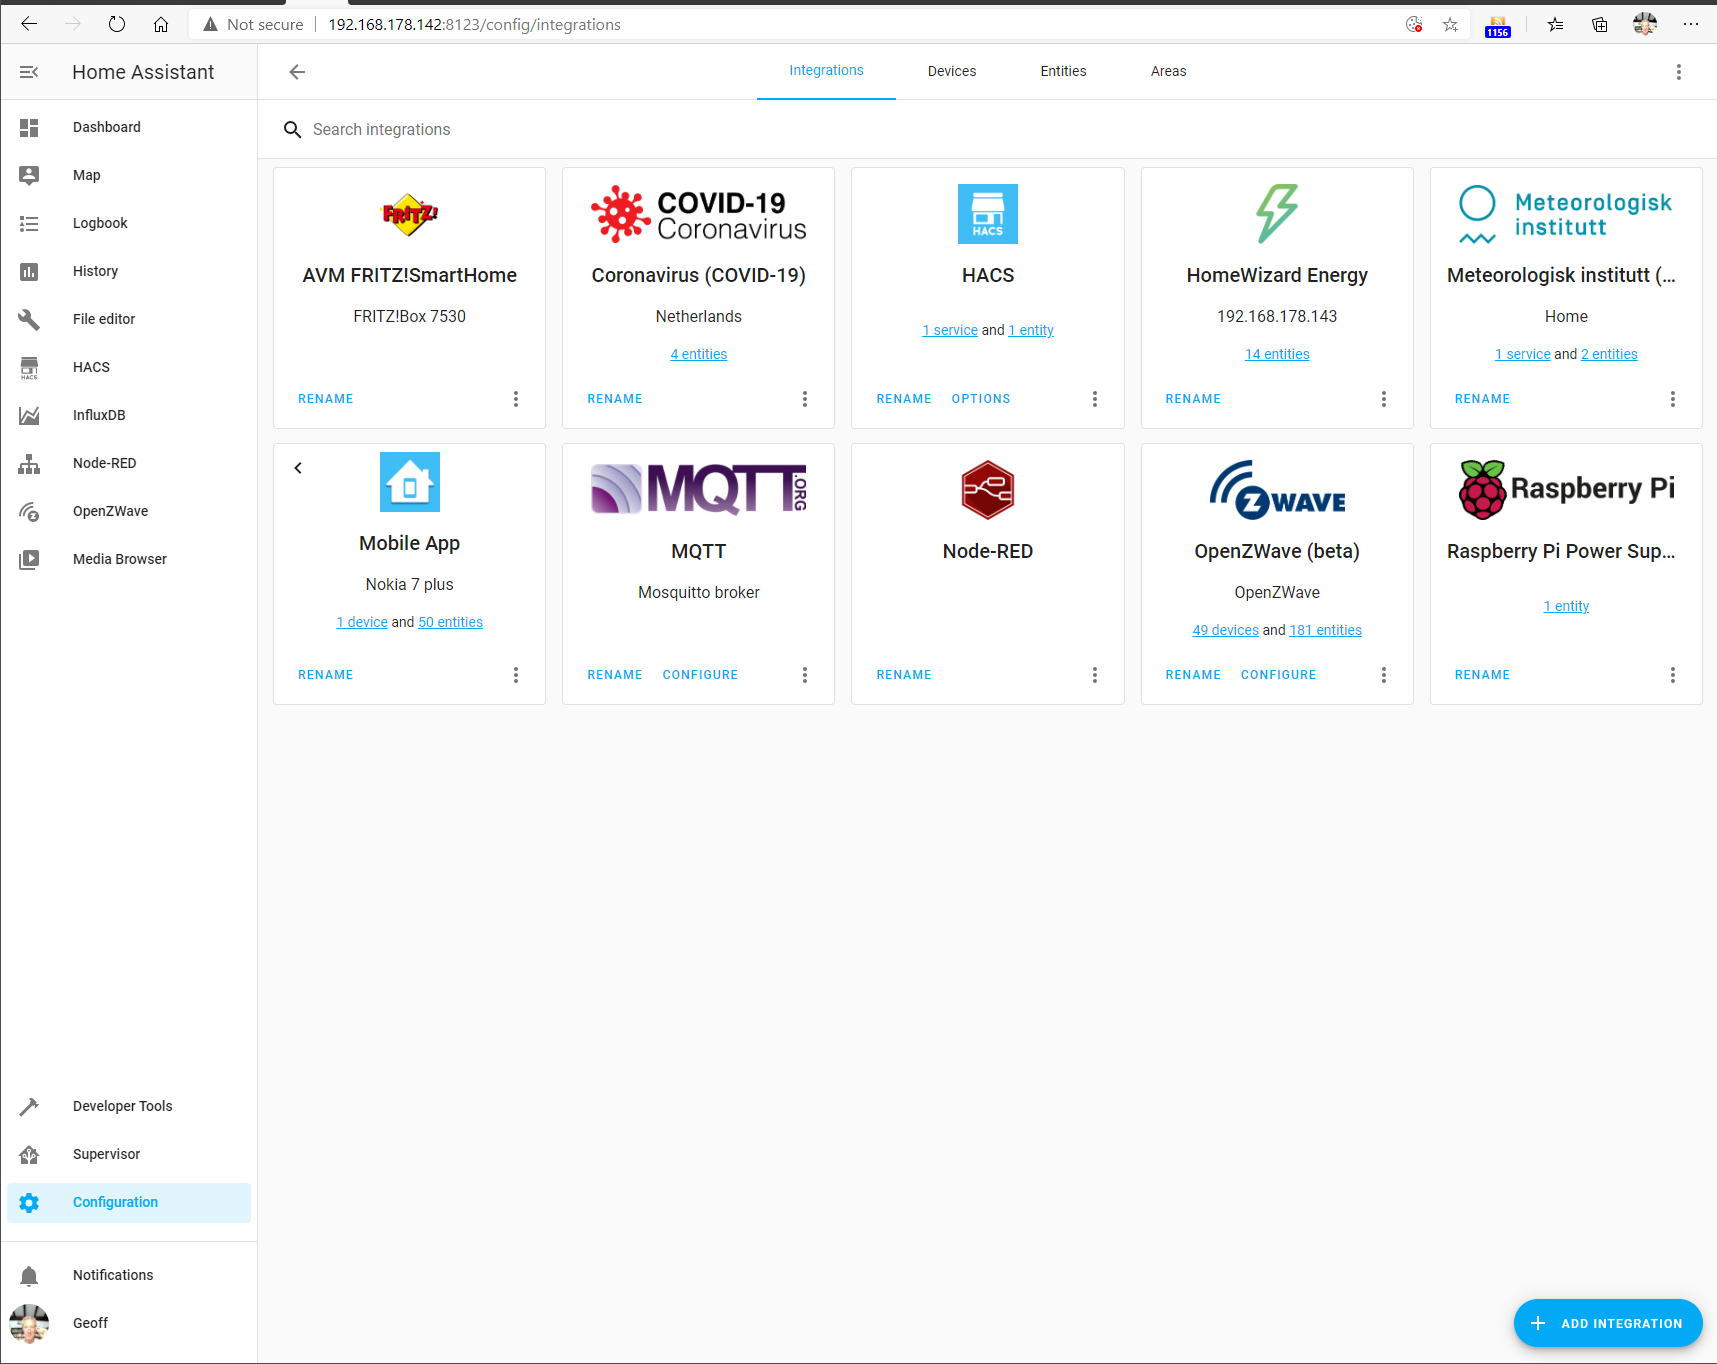
Task: Open the 49 devices link for OpenZWave
Action: pyautogui.click(x=1225, y=630)
